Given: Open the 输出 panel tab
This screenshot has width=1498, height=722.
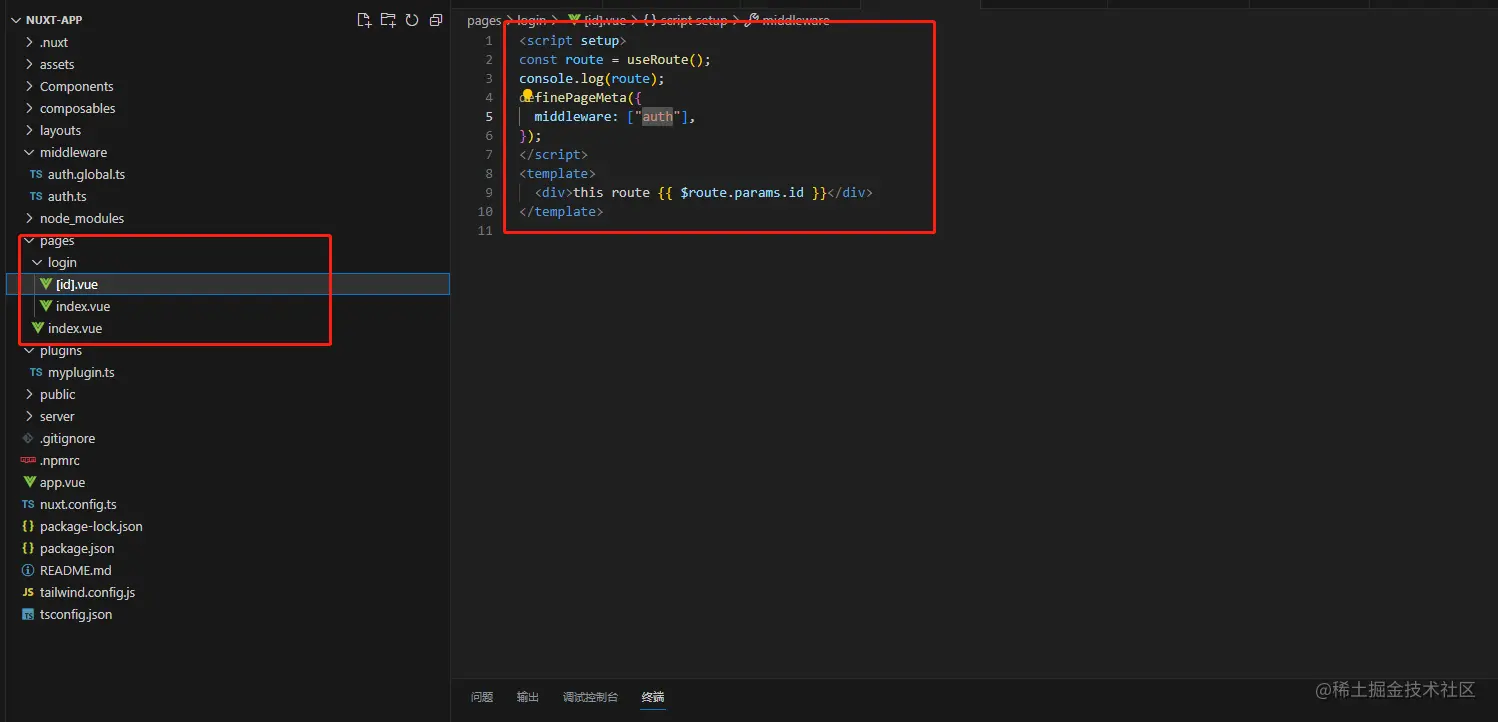Looking at the screenshot, I should (528, 697).
